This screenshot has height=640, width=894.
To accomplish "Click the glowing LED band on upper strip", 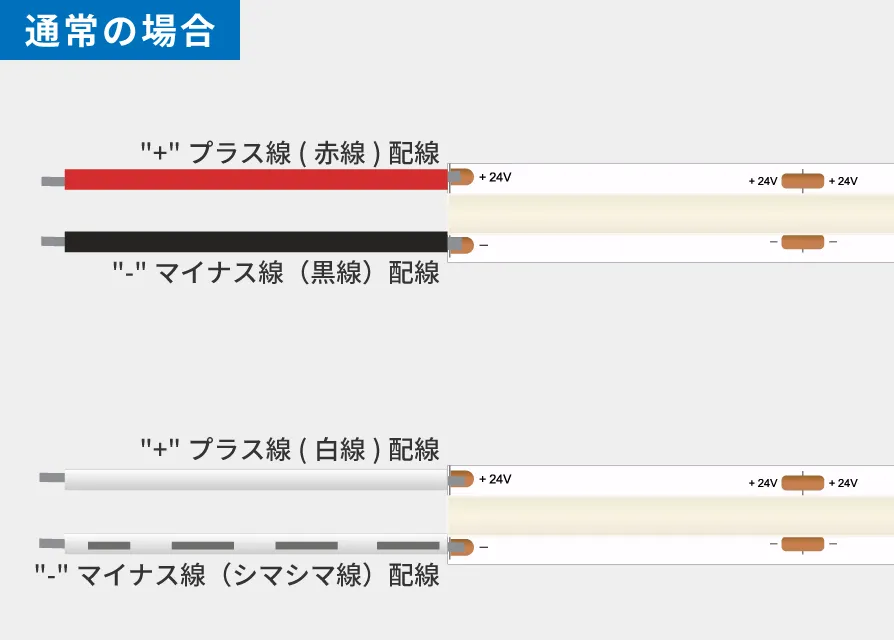I will pos(670,212).
